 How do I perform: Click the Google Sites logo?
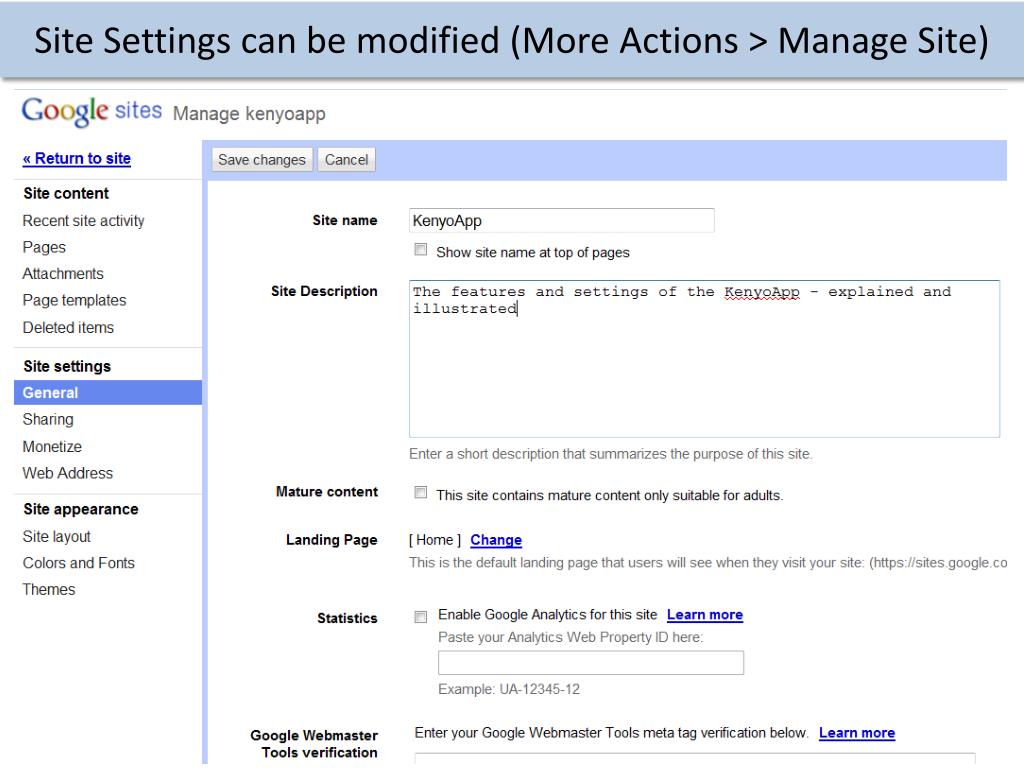(91, 111)
